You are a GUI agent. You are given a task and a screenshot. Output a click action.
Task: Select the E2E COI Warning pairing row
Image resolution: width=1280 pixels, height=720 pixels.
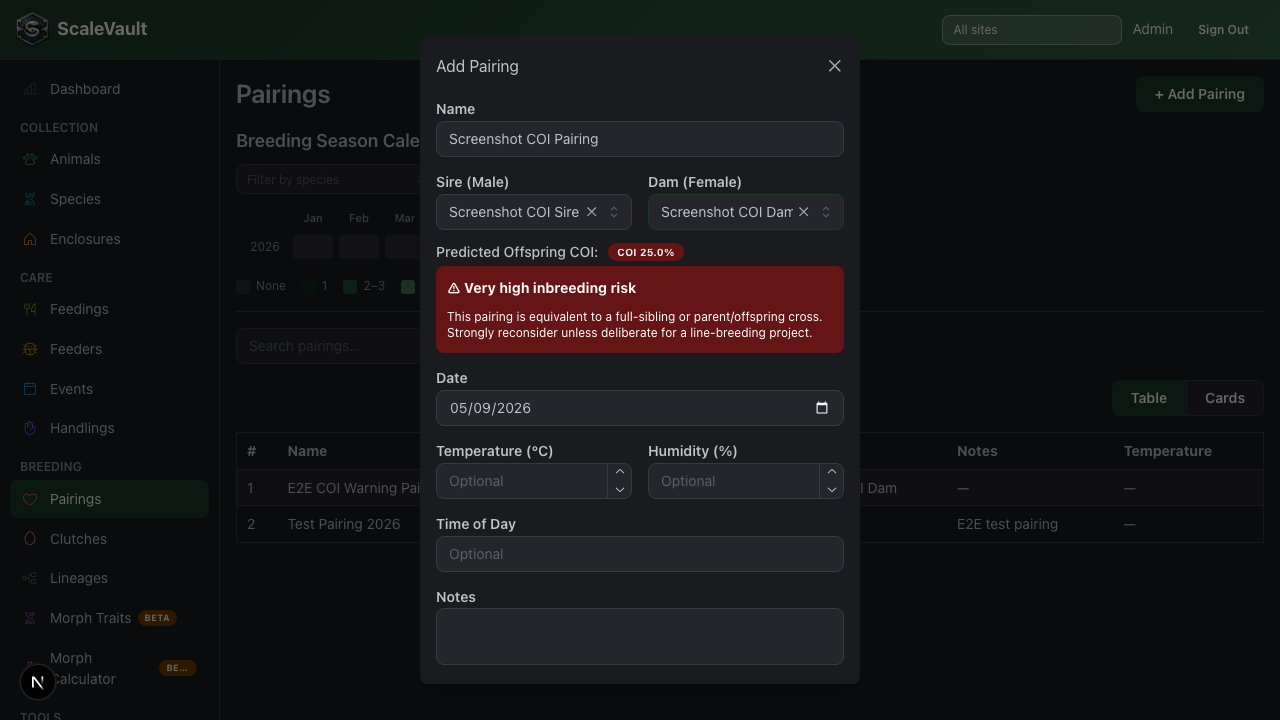(x=750, y=488)
